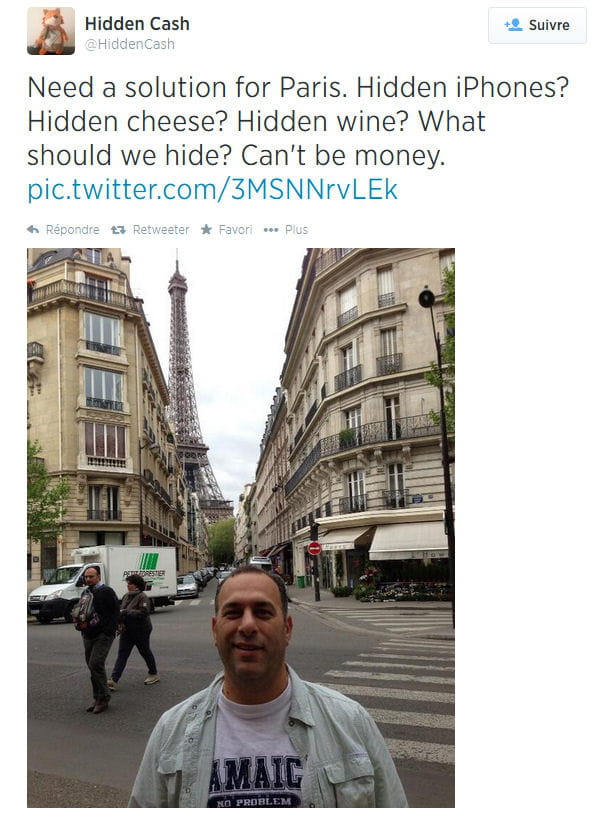Screen dimensions: 594x821
Task: Toggle the favorite star icon
Action: (206, 229)
